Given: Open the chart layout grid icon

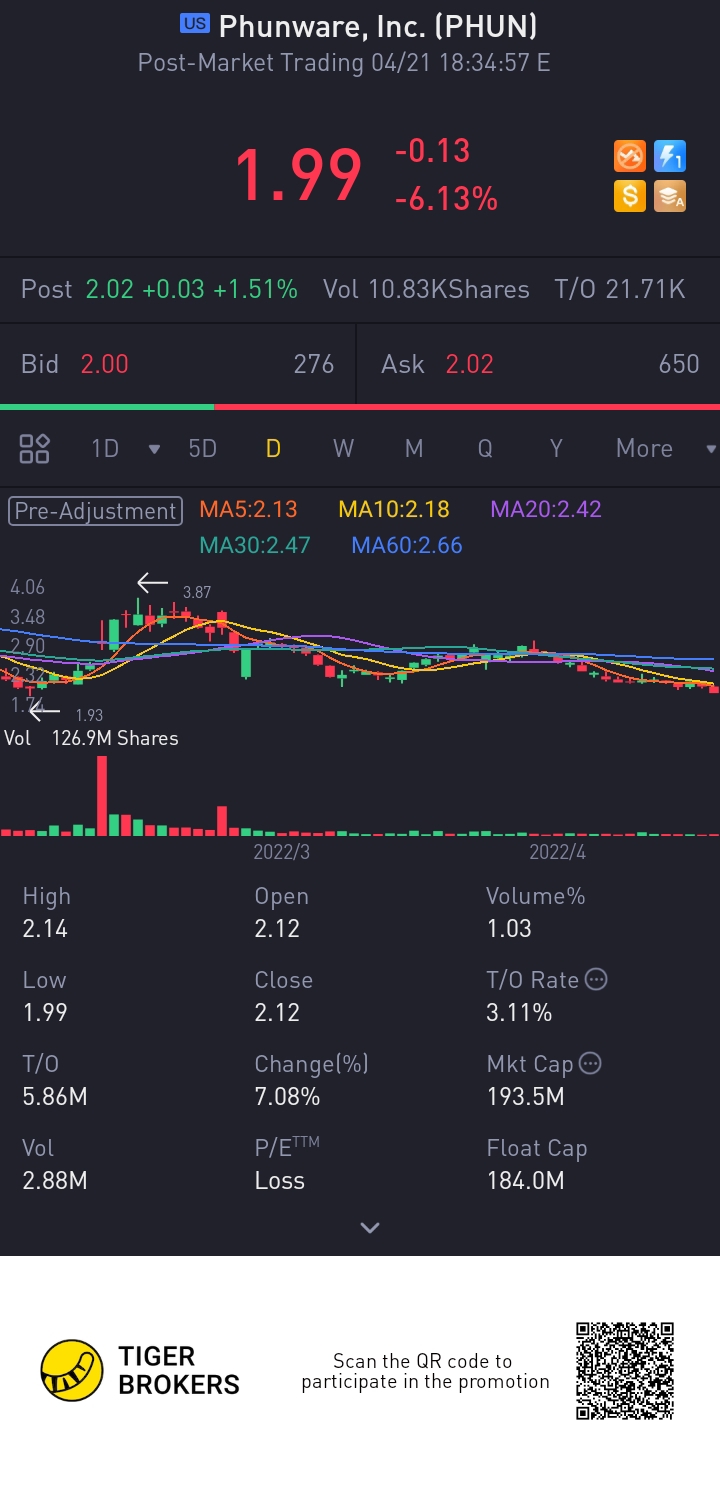Looking at the screenshot, I should 35,448.
